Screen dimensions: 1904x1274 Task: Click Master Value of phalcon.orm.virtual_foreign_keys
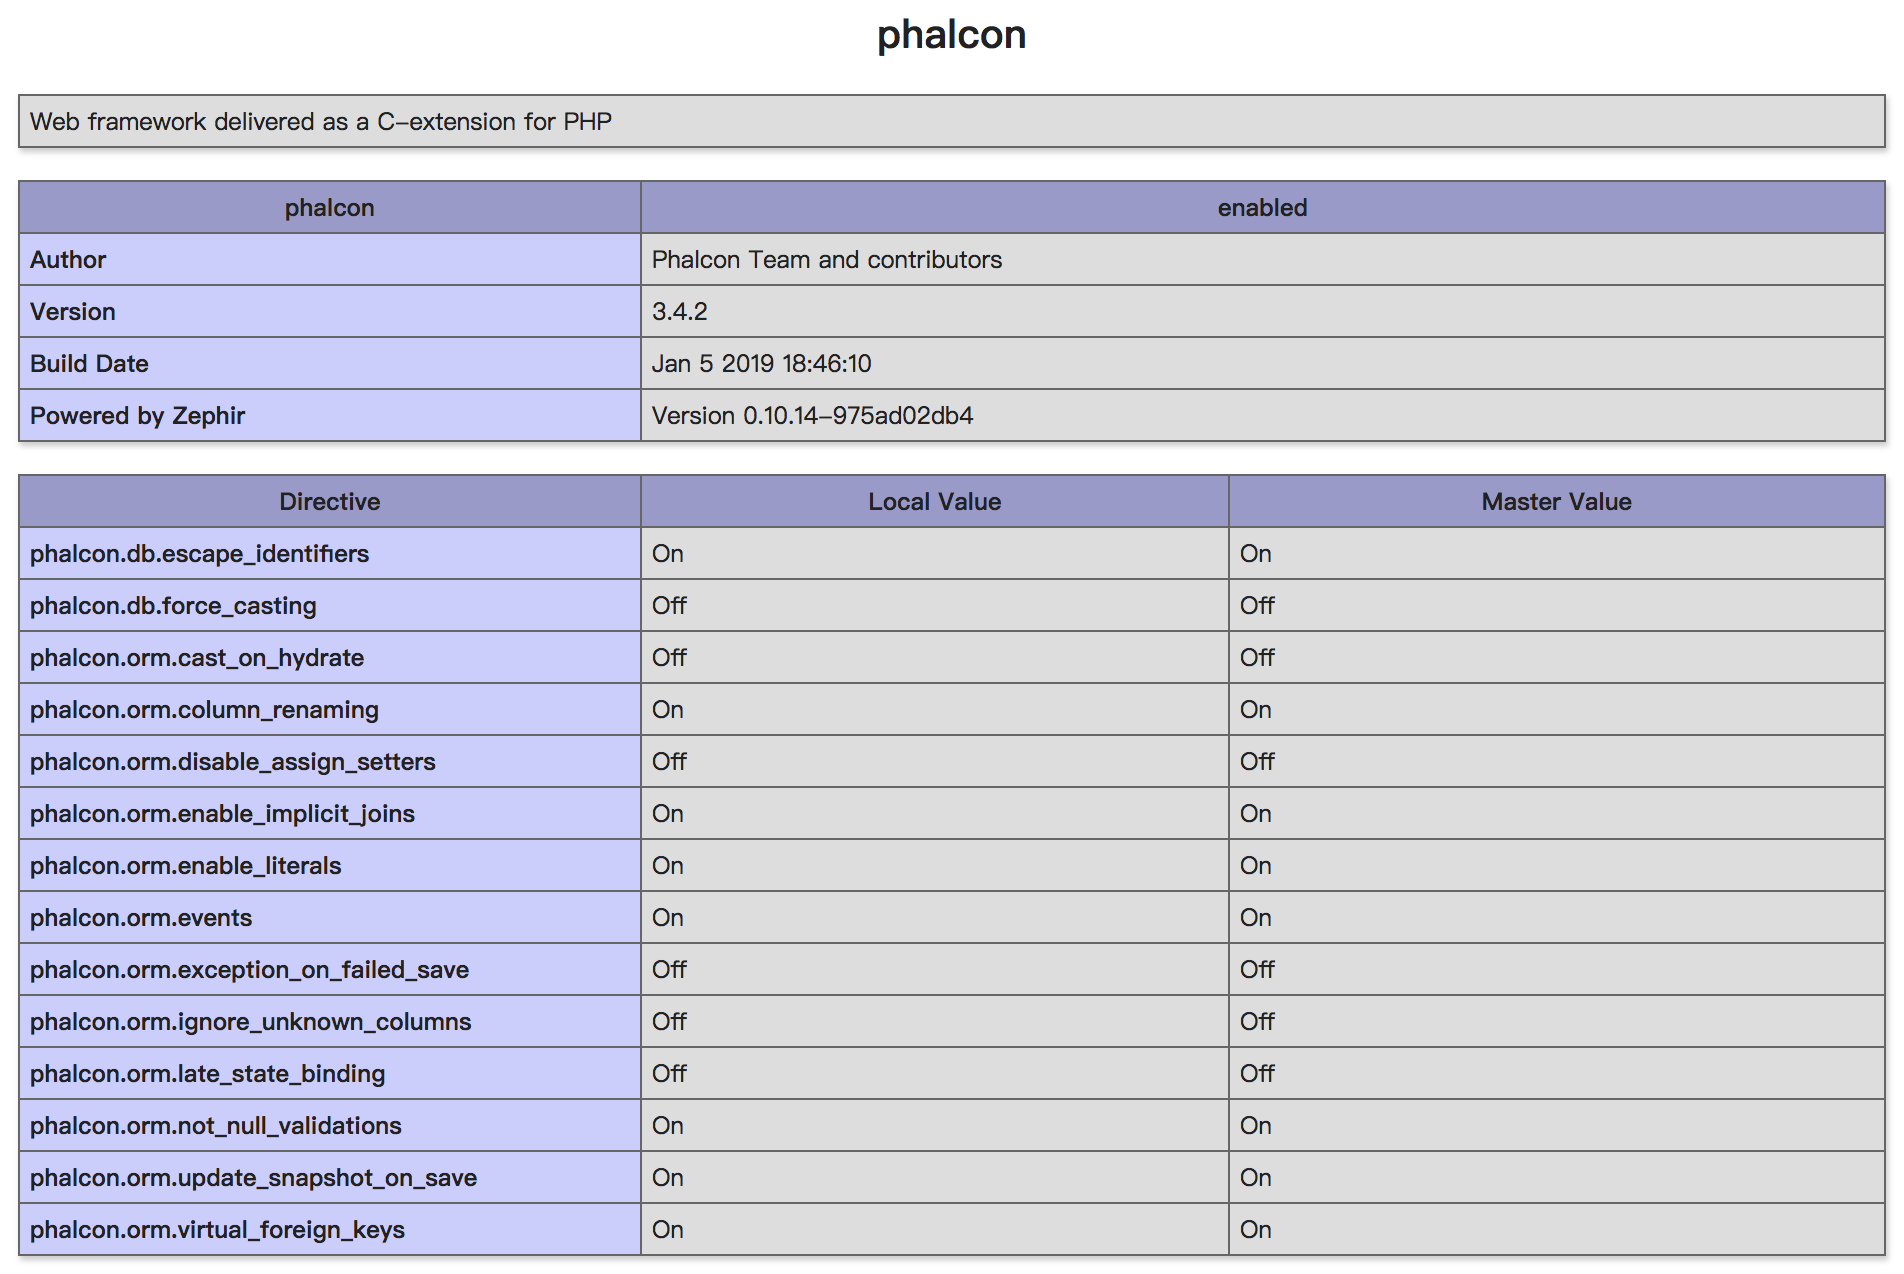pos(1256,1230)
